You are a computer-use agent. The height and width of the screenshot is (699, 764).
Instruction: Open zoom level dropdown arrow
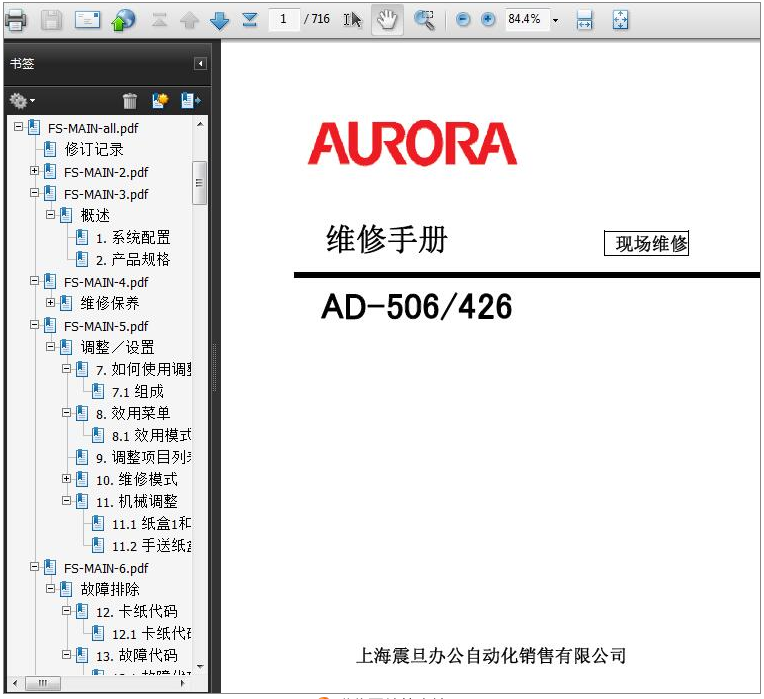click(x=555, y=20)
